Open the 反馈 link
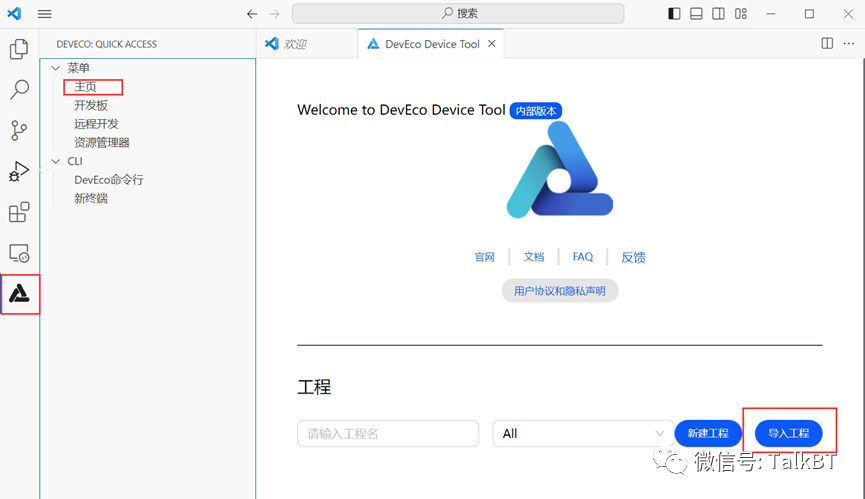This screenshot has width=865, height=499. pyautogui.click(x=633, y=257)
